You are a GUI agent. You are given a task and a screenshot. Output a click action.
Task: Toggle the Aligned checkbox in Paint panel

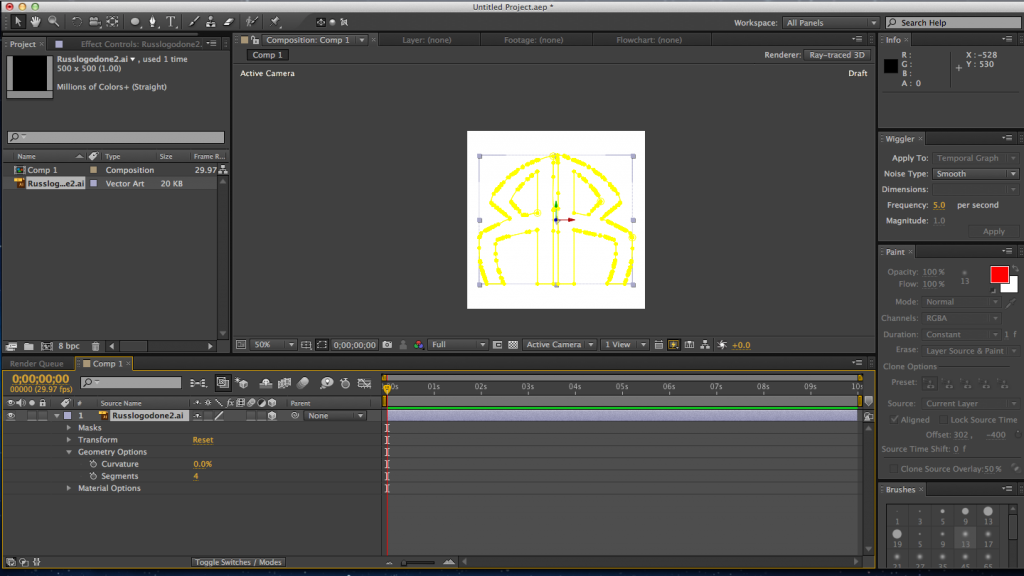tap(894, 420)
